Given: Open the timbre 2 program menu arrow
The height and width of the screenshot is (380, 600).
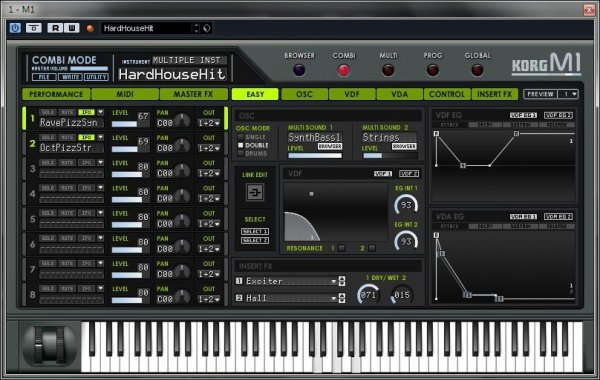Looking at the screenshot, I should pos(100,137).
